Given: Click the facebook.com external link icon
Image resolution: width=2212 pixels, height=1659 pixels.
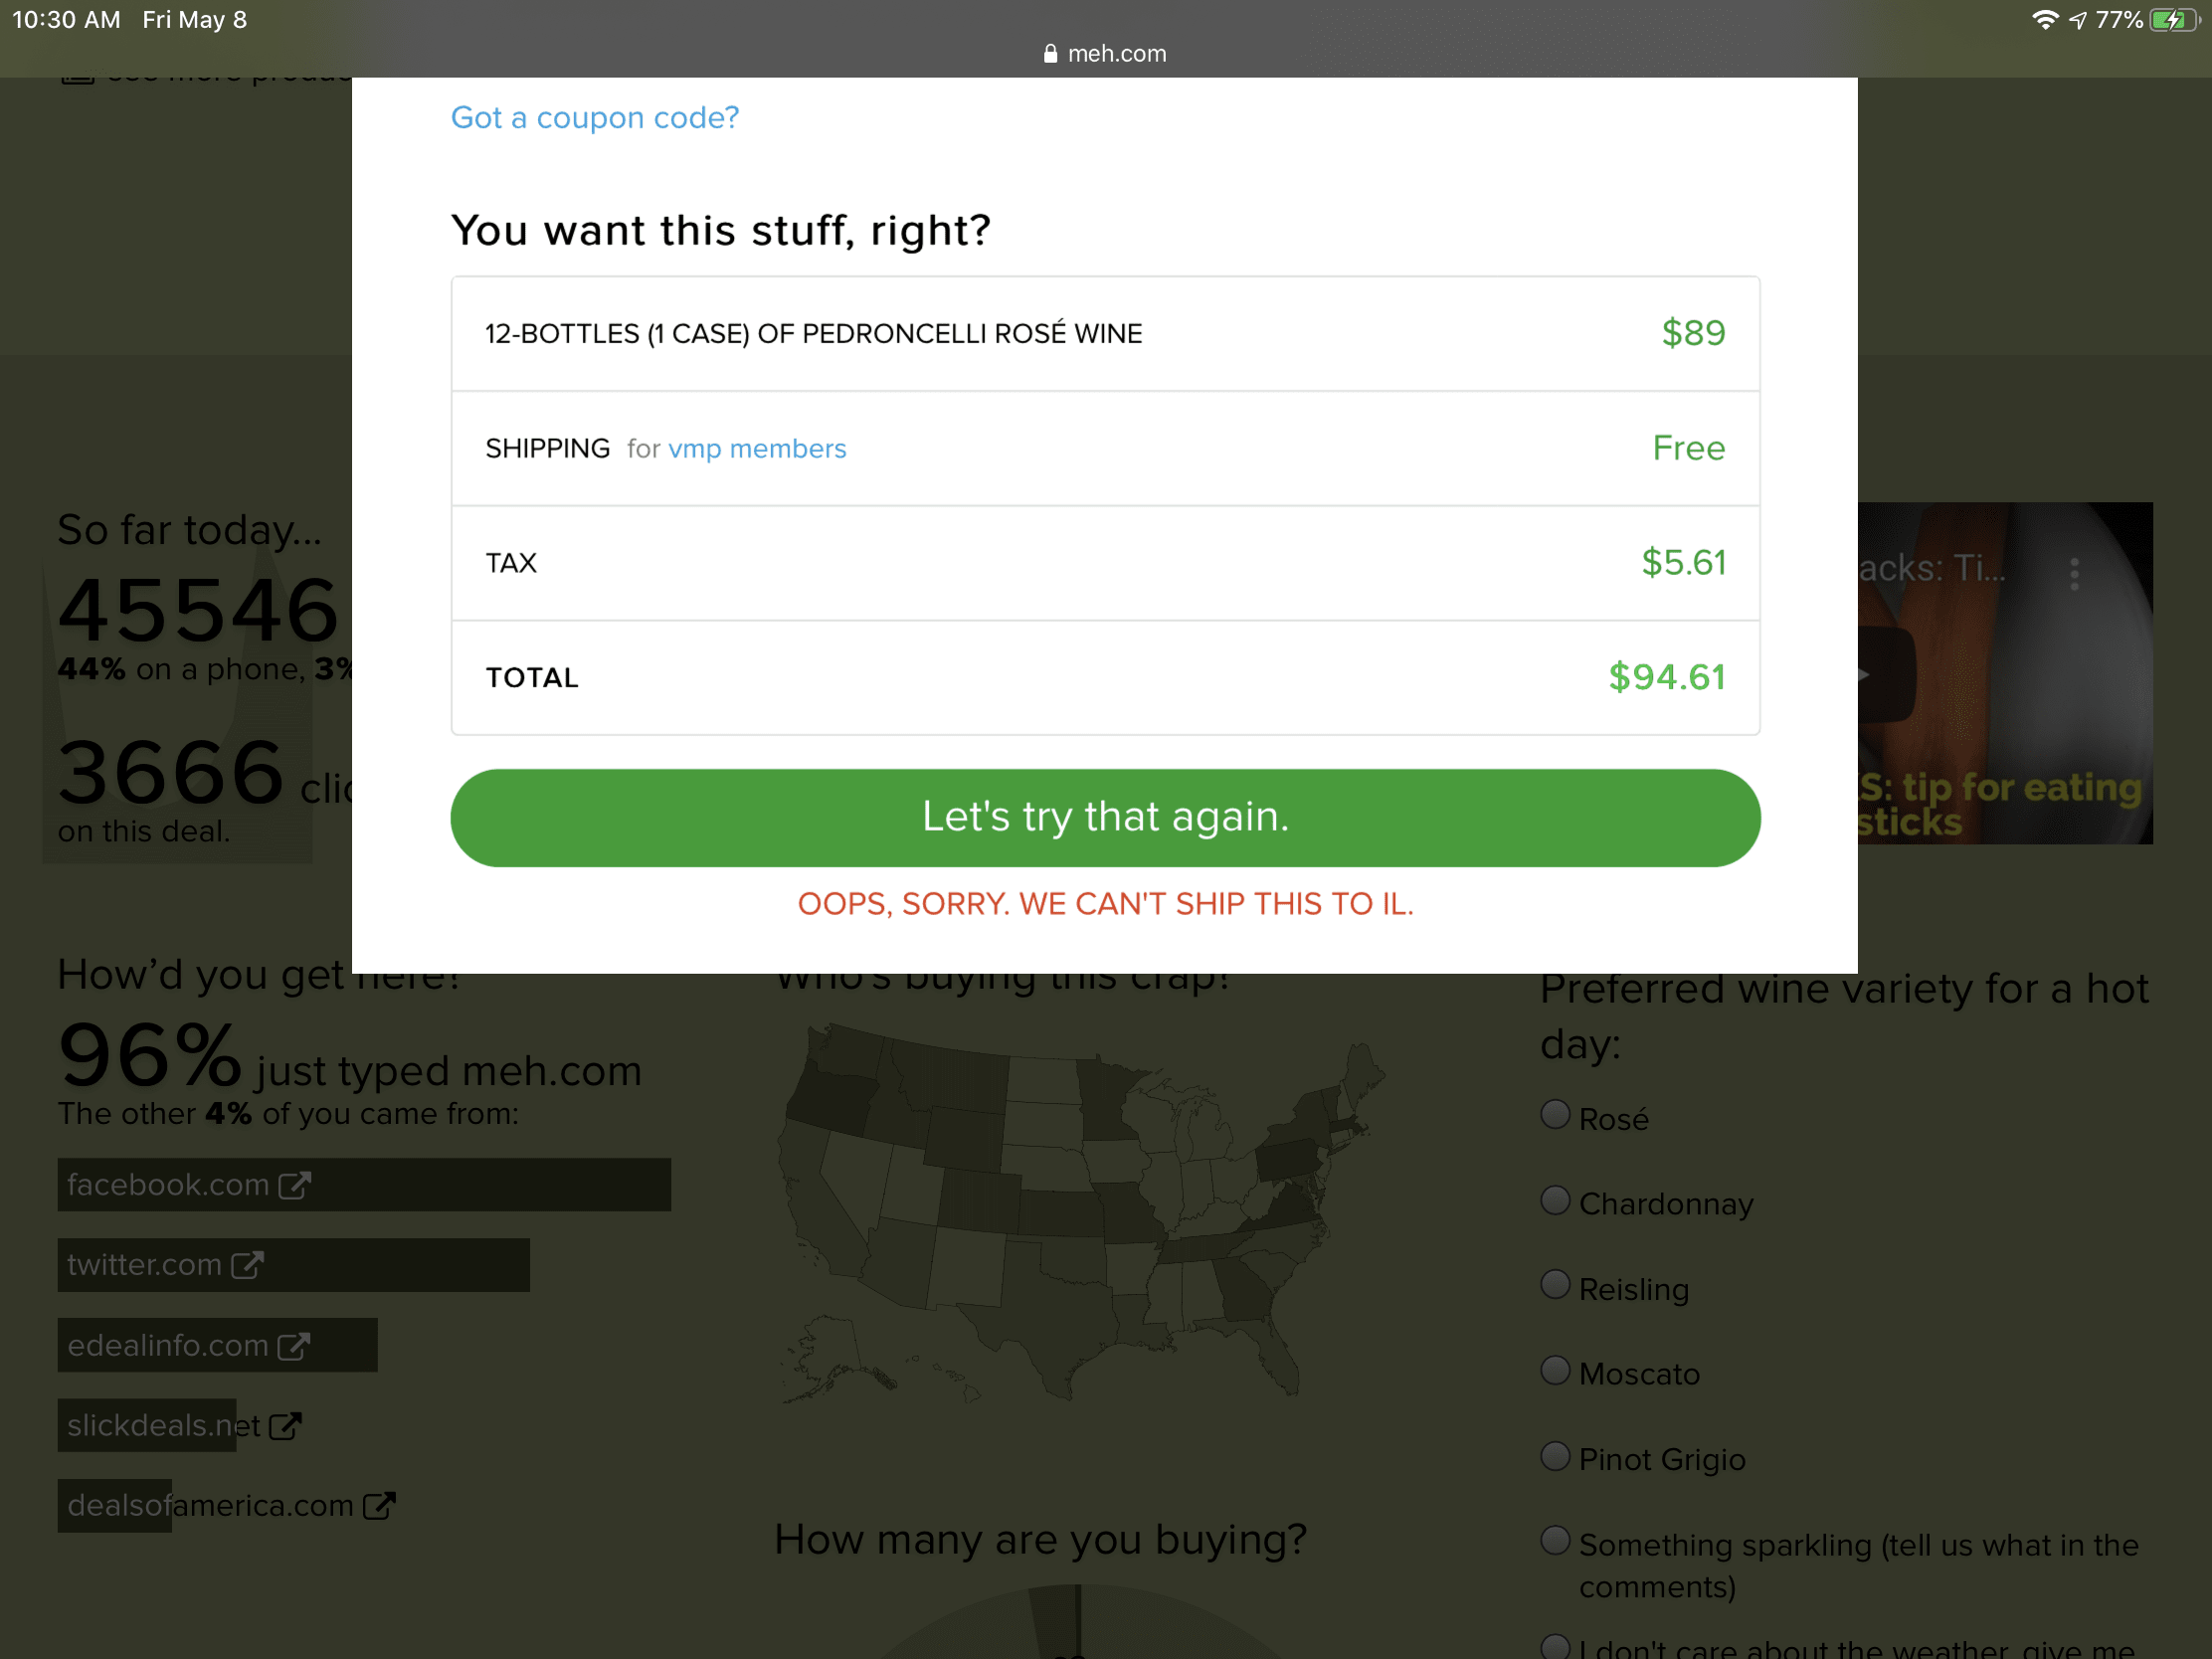Looking at the screenshot, I should pyautogui.click(x=294, y=1185).
